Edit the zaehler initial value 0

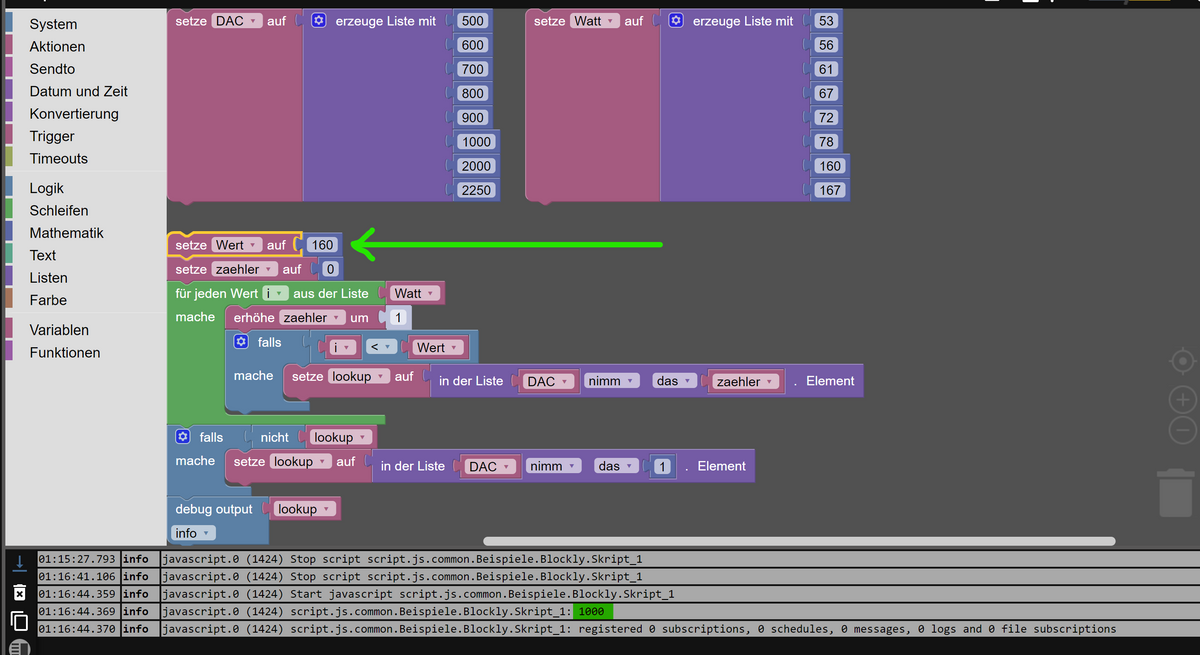[x=331, y=269]
